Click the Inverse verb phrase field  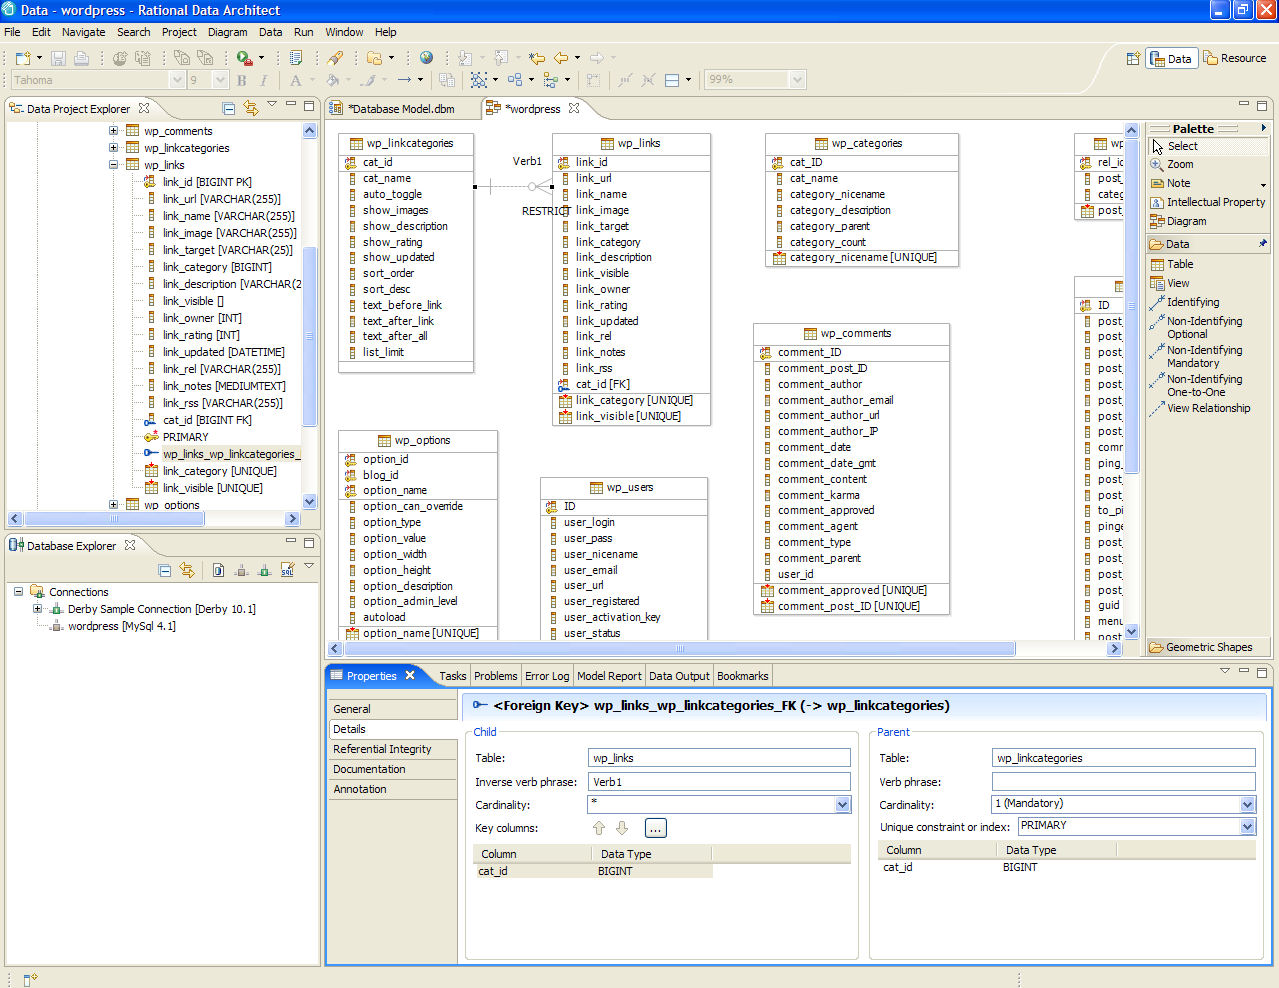pos(719,782)
